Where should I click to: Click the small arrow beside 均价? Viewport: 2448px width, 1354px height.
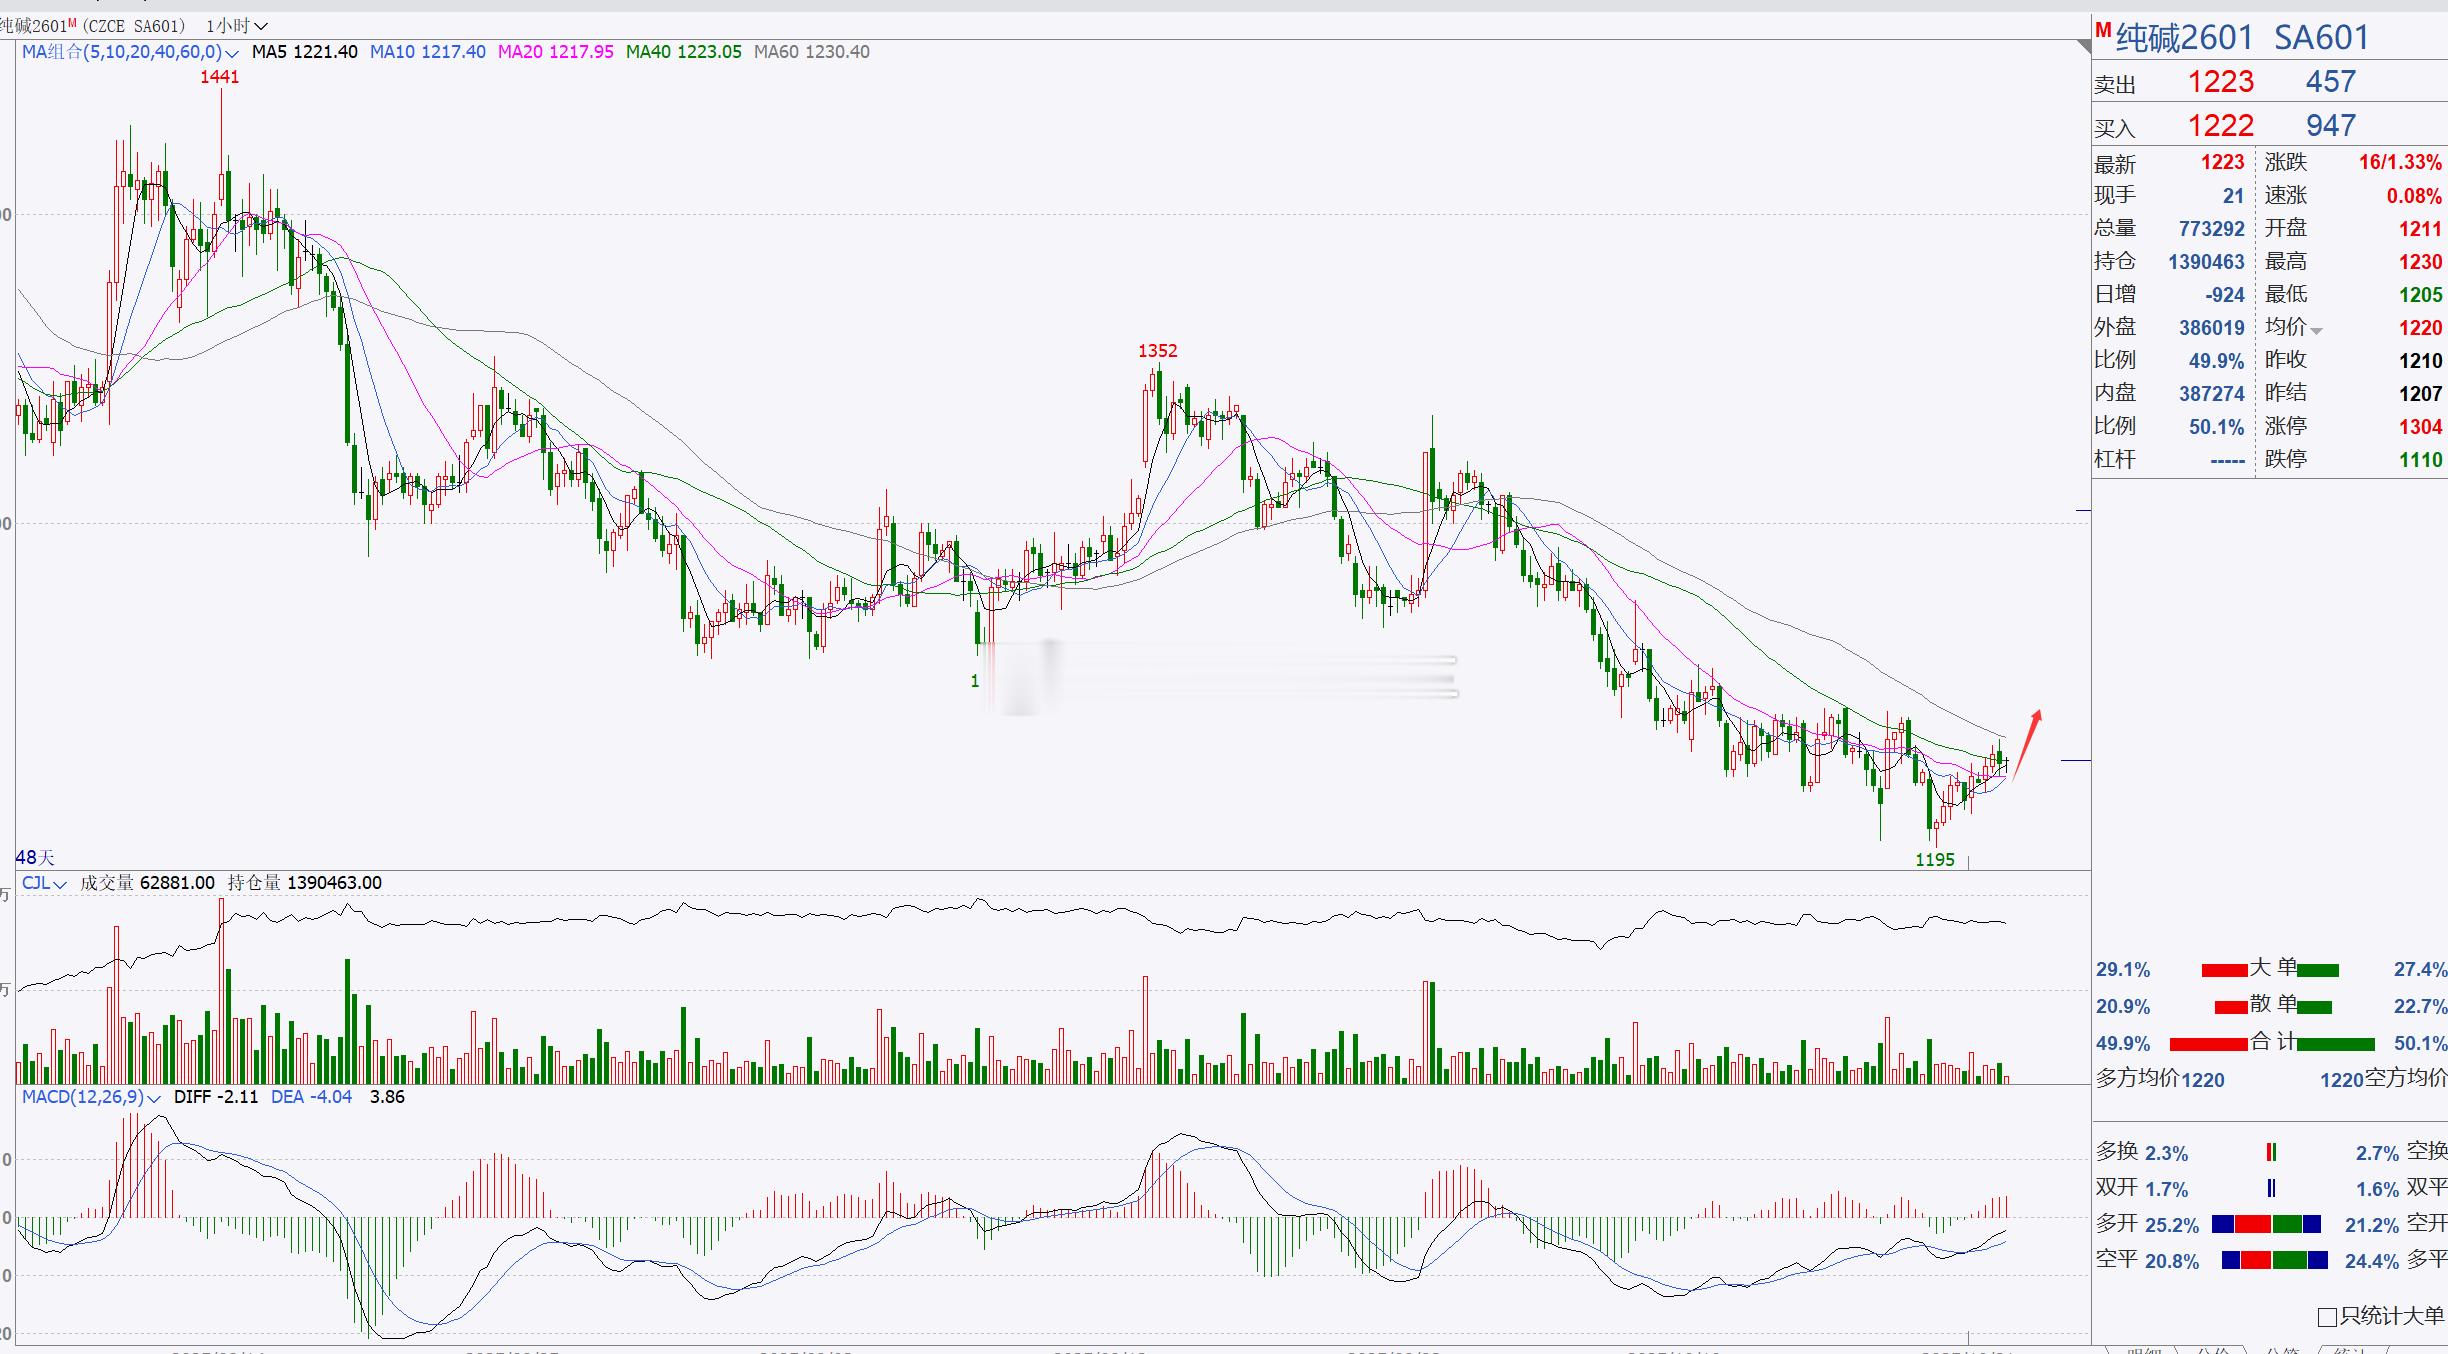coord(2317,331)
